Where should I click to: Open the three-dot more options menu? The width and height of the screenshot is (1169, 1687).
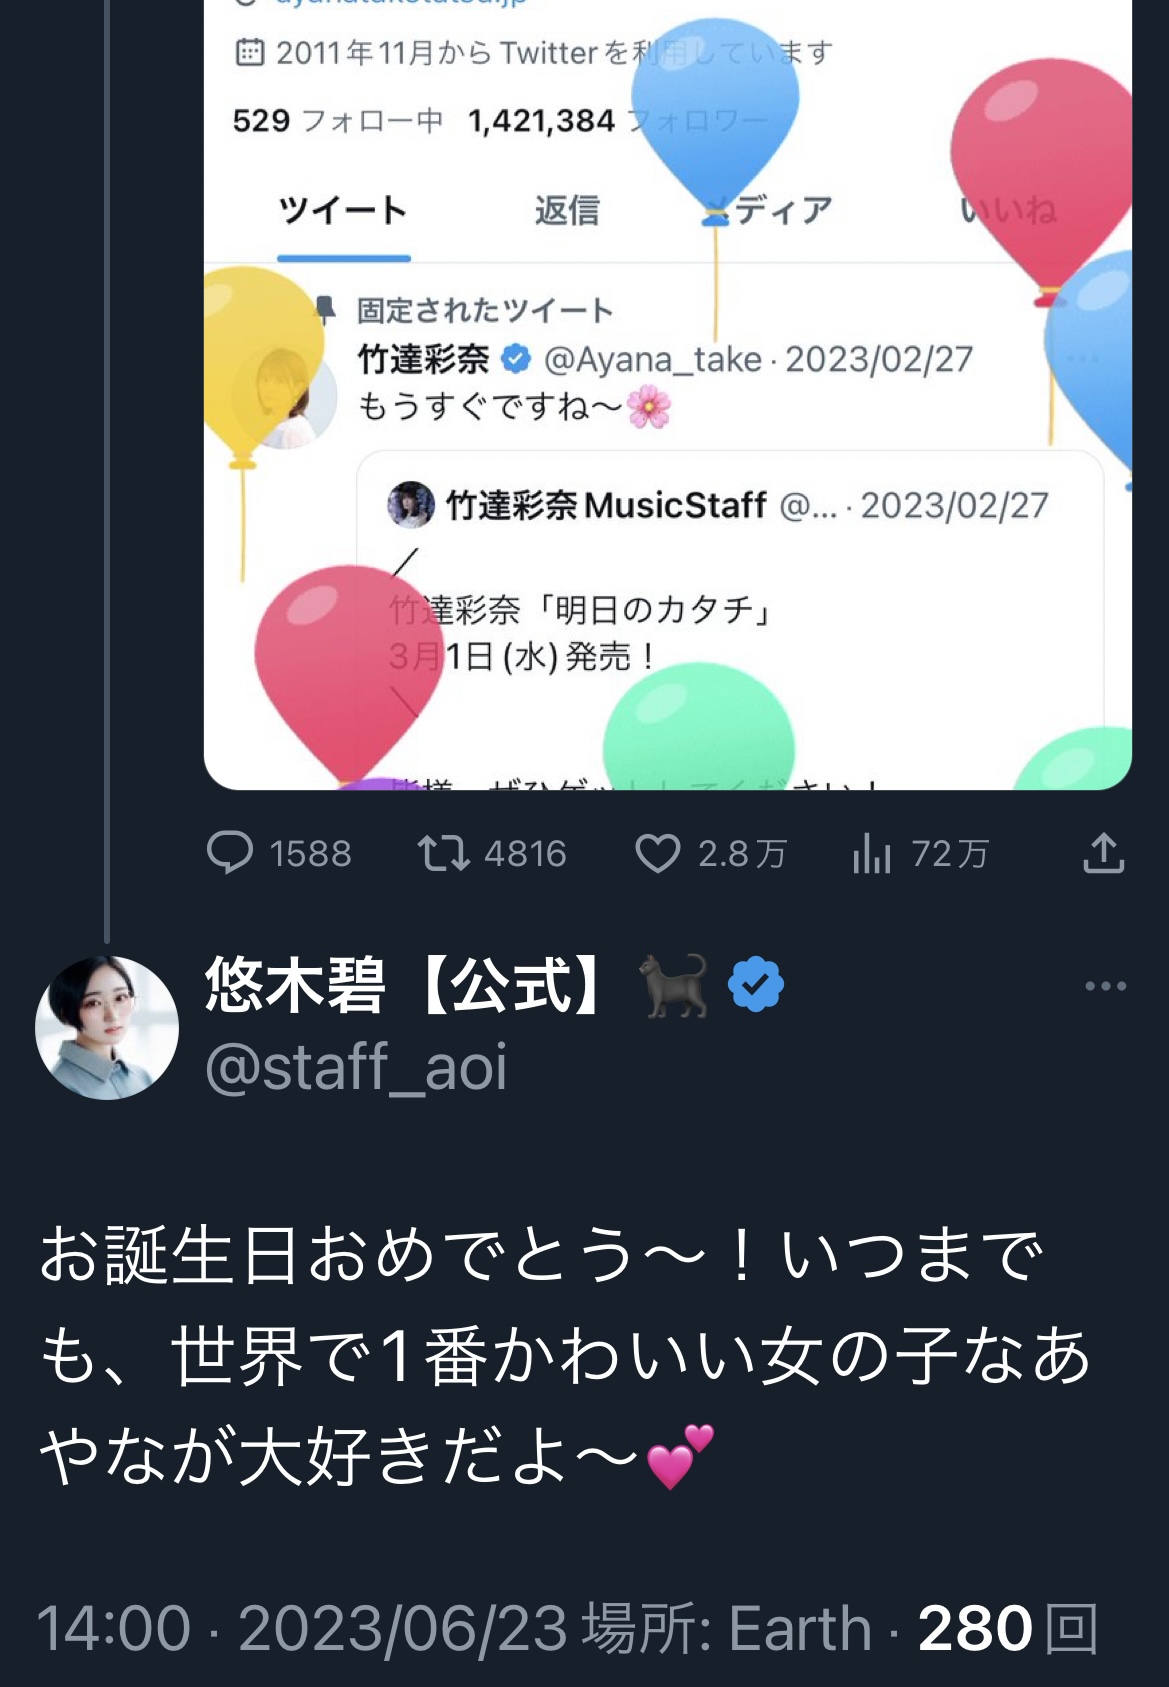pos(1105,986)
